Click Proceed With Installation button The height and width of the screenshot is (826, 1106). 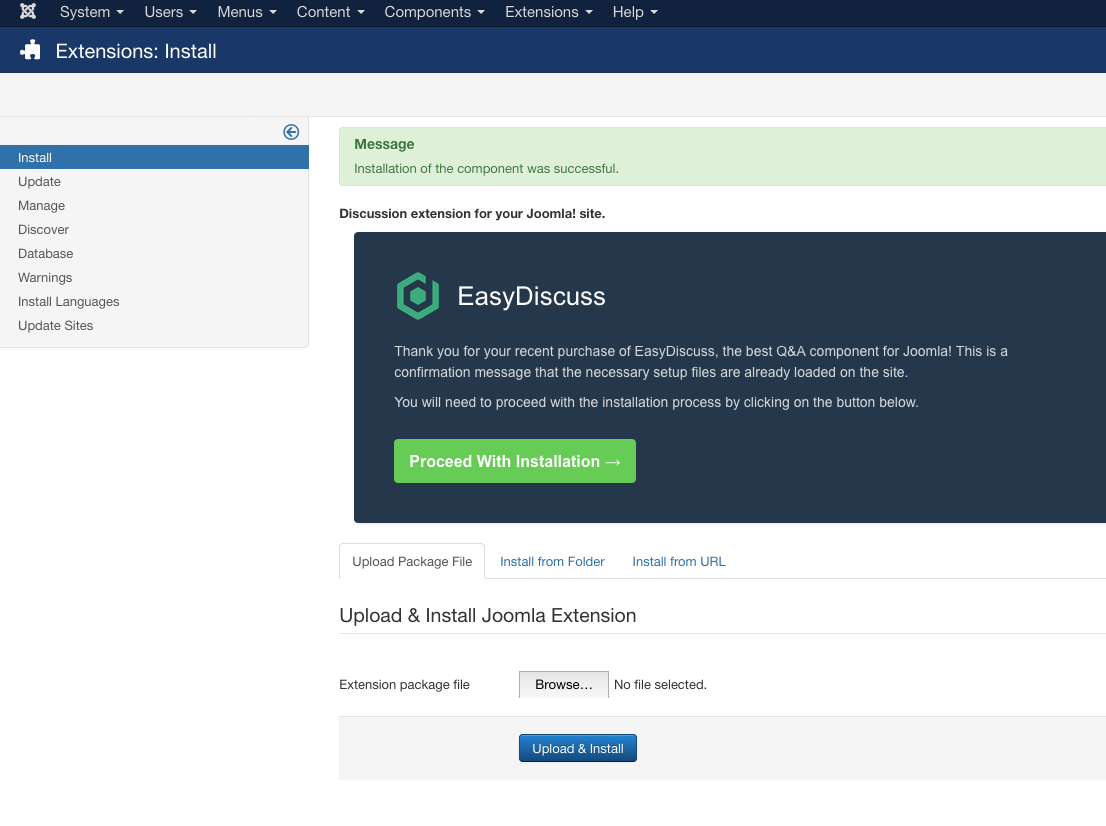(x=515, y=461)
